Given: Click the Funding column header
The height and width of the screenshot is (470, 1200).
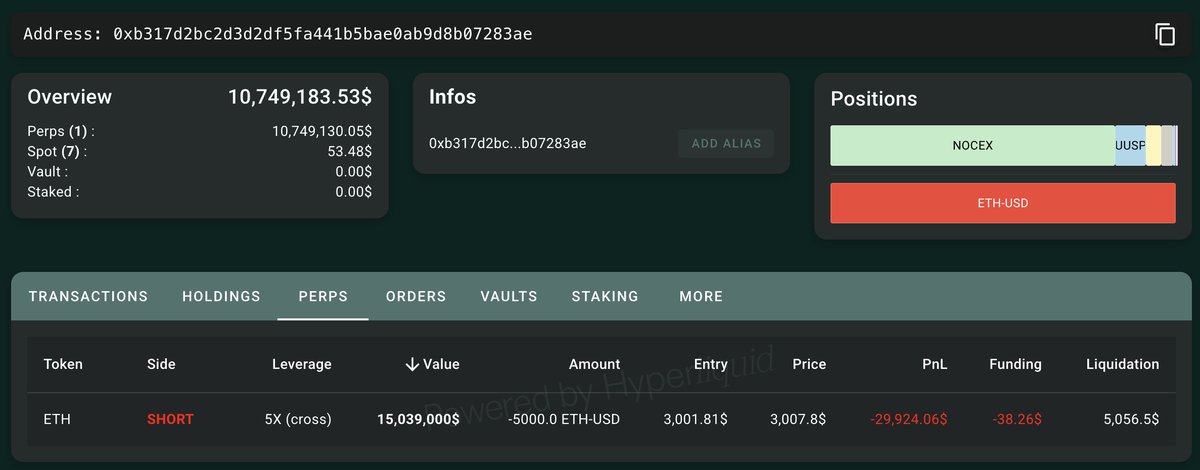Looking at the screenshot, I should point(1015,364).
